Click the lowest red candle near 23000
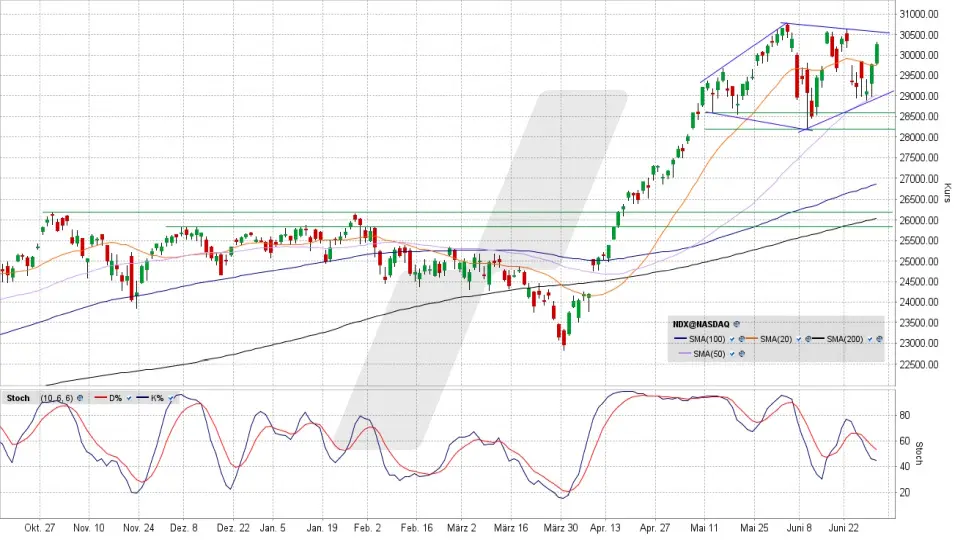Screen dimensions: 960x540 tap(563, 339)
